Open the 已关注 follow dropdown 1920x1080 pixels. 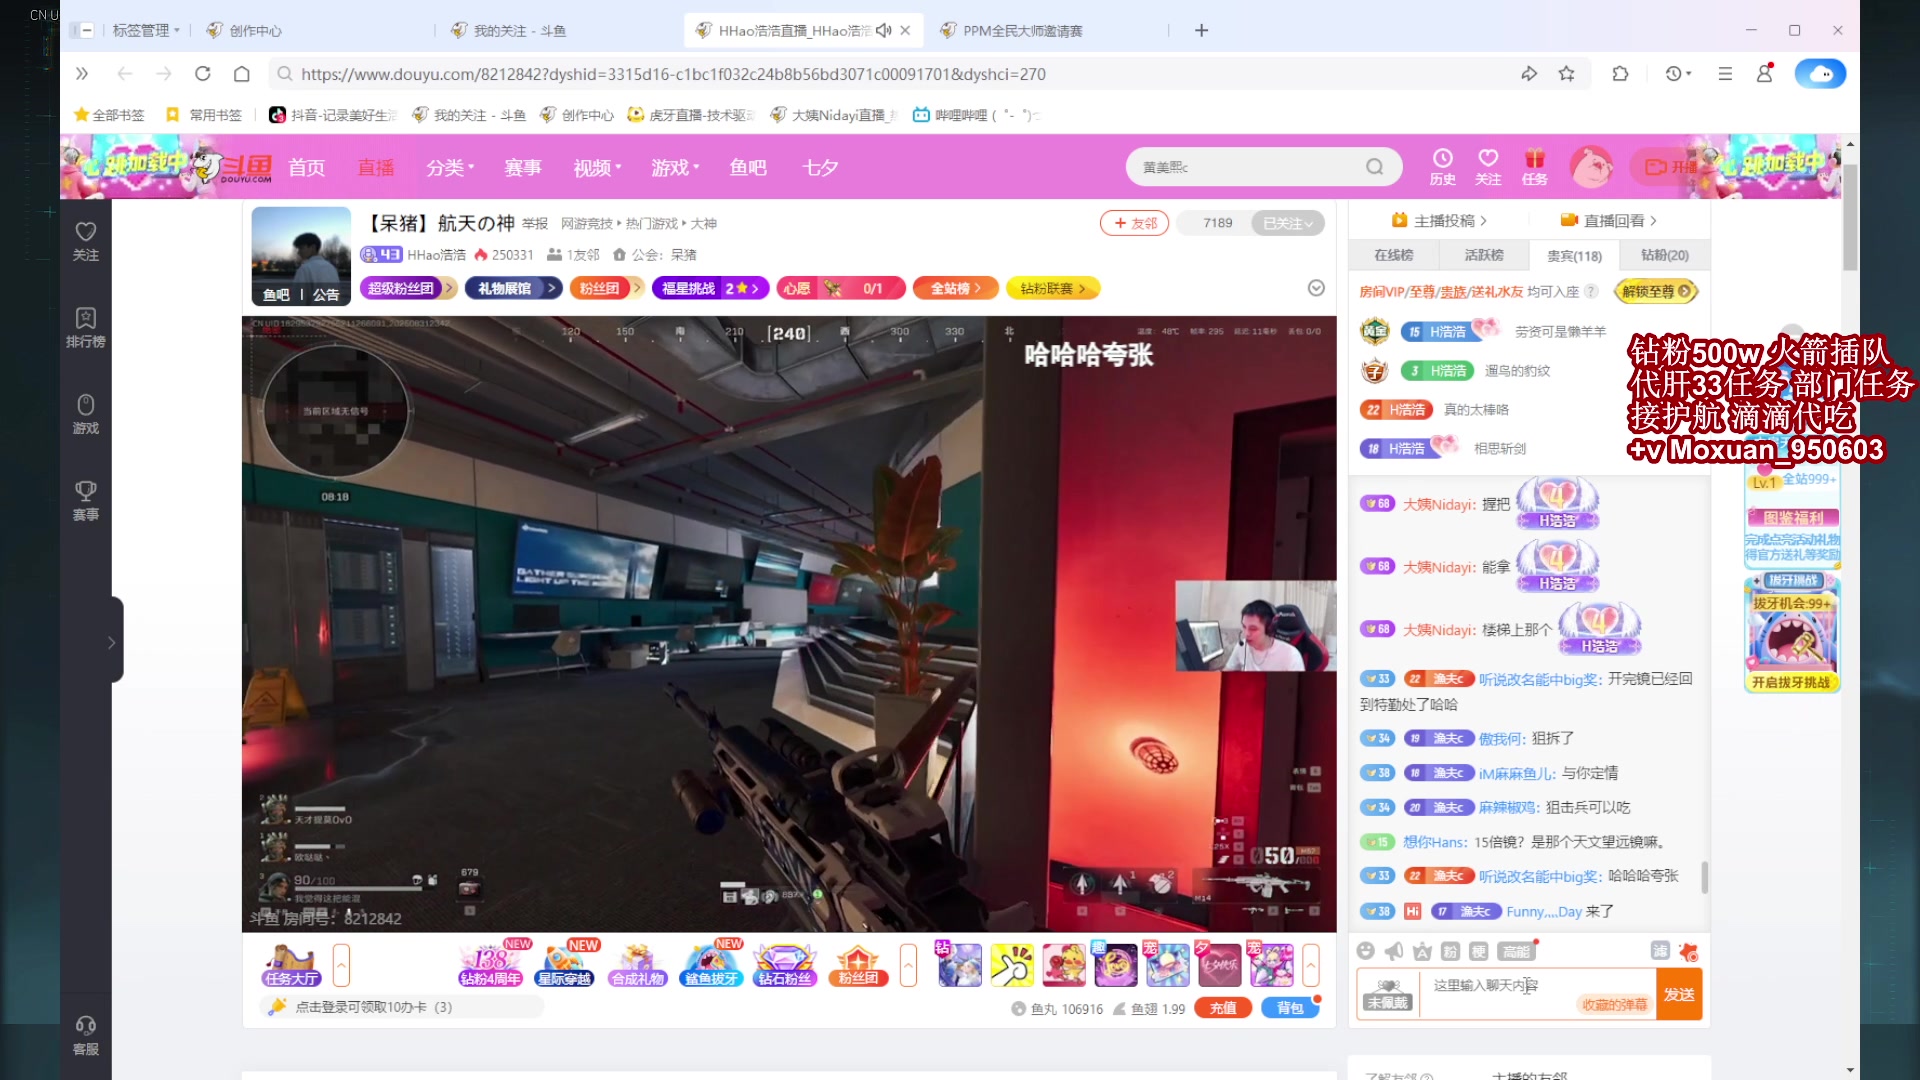(x=1287, y=223)
